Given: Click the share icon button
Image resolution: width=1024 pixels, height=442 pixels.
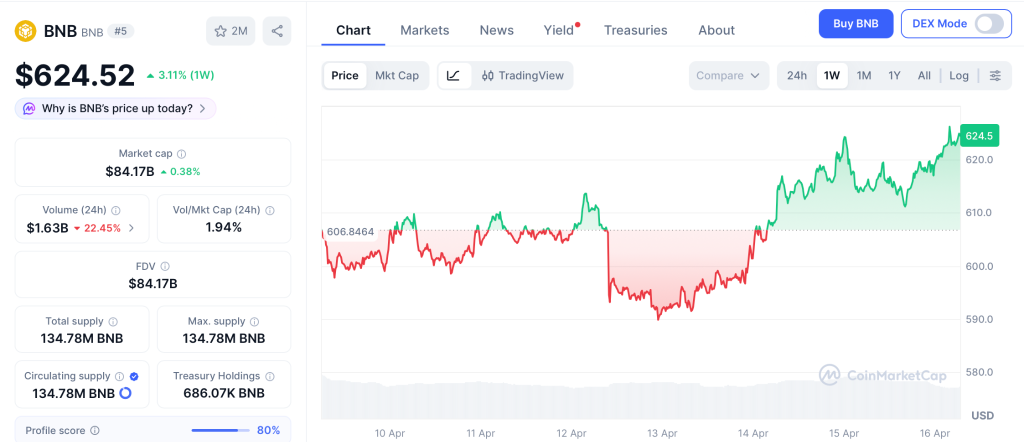Looking at the screenshot, I should [277, 31].
